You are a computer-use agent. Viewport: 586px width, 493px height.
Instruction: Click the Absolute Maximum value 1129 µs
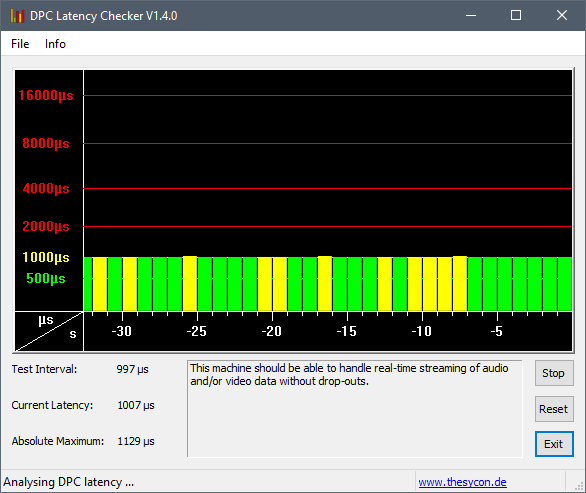(136, 441)
